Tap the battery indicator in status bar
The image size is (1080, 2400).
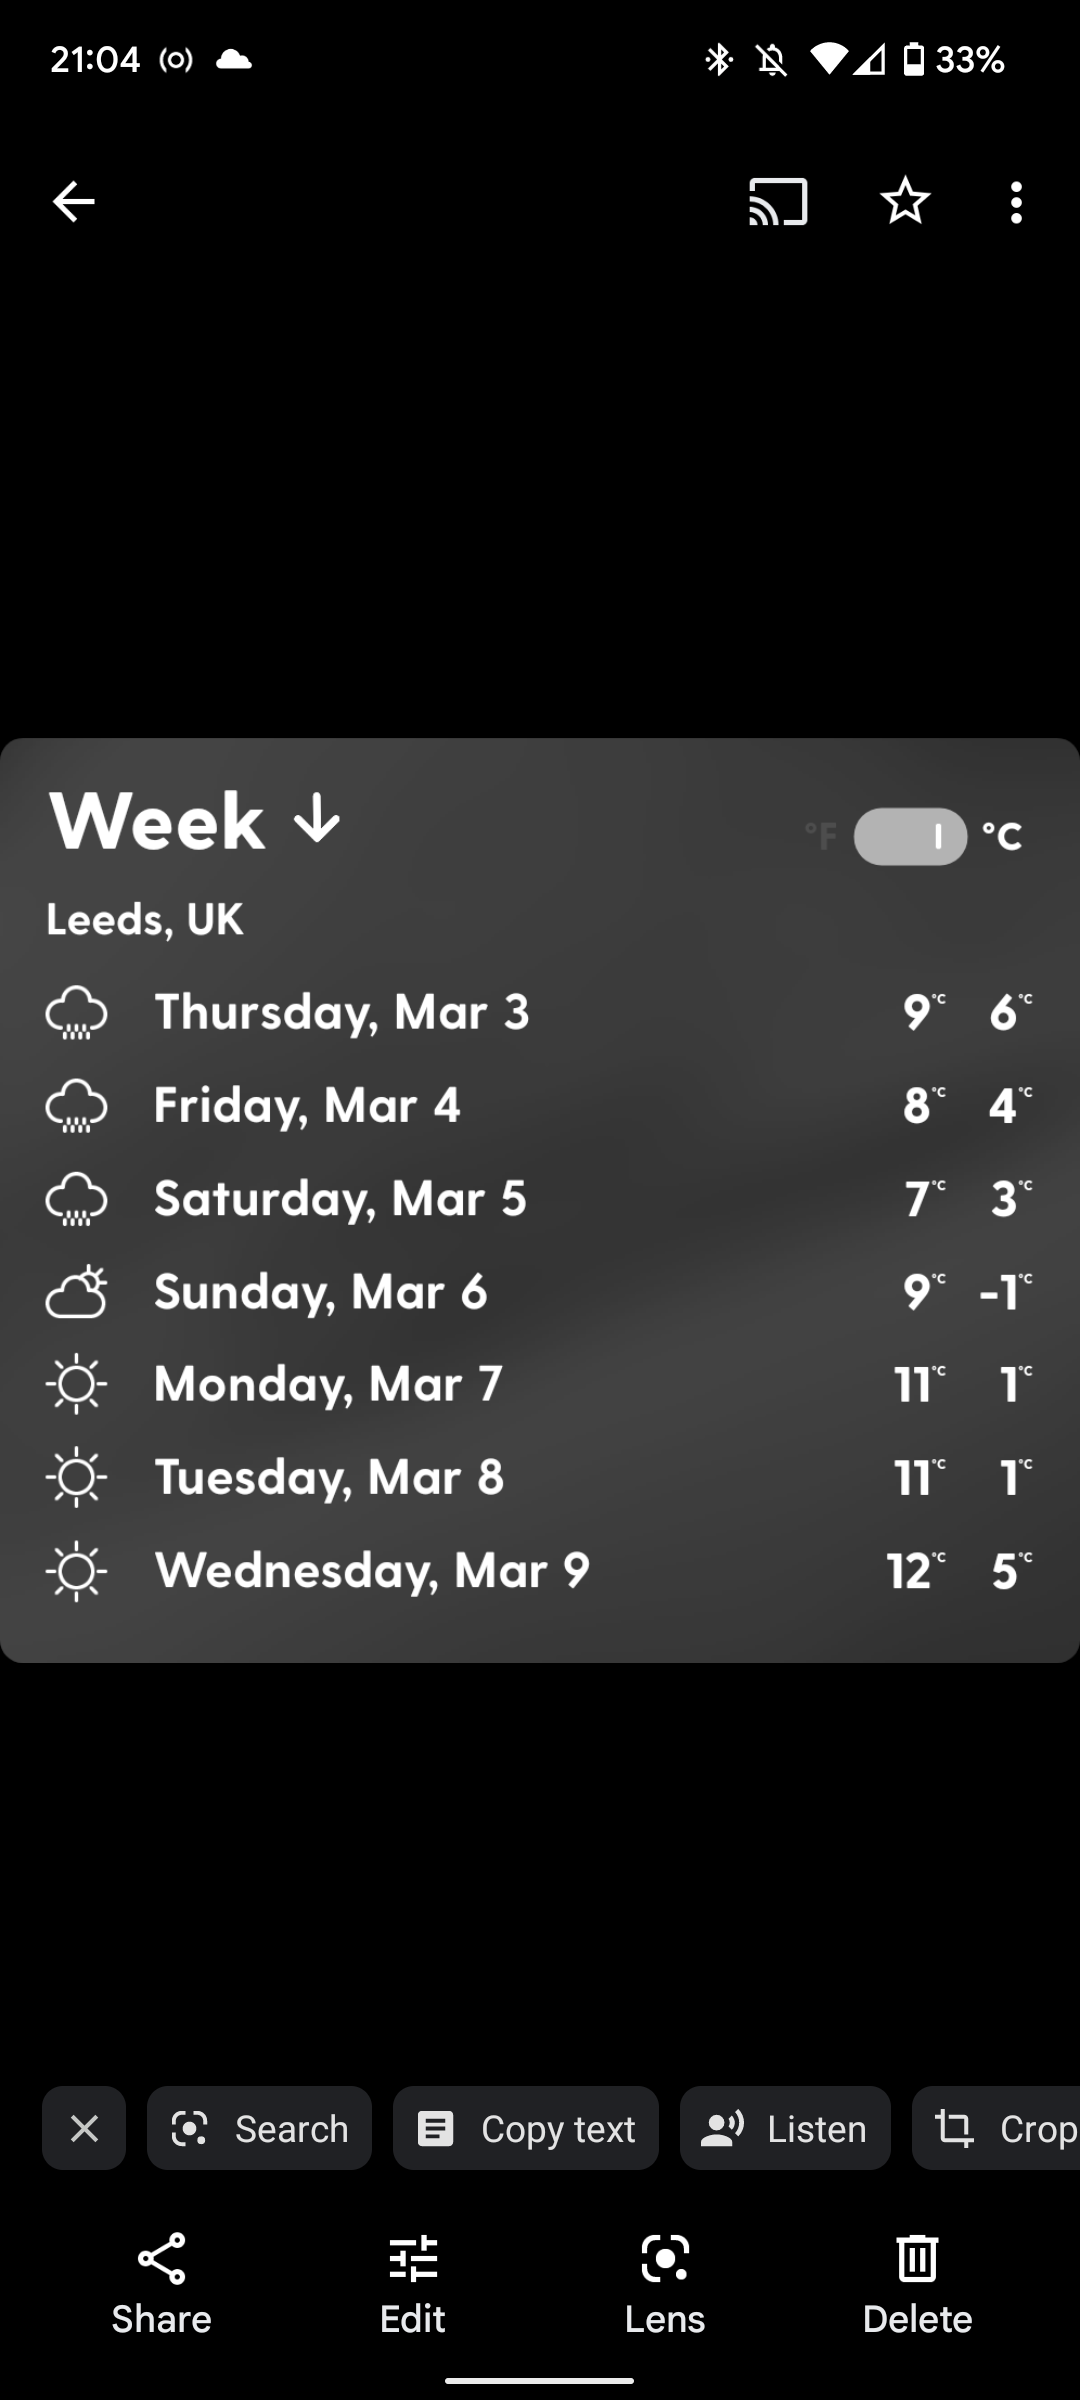[913, 60]
